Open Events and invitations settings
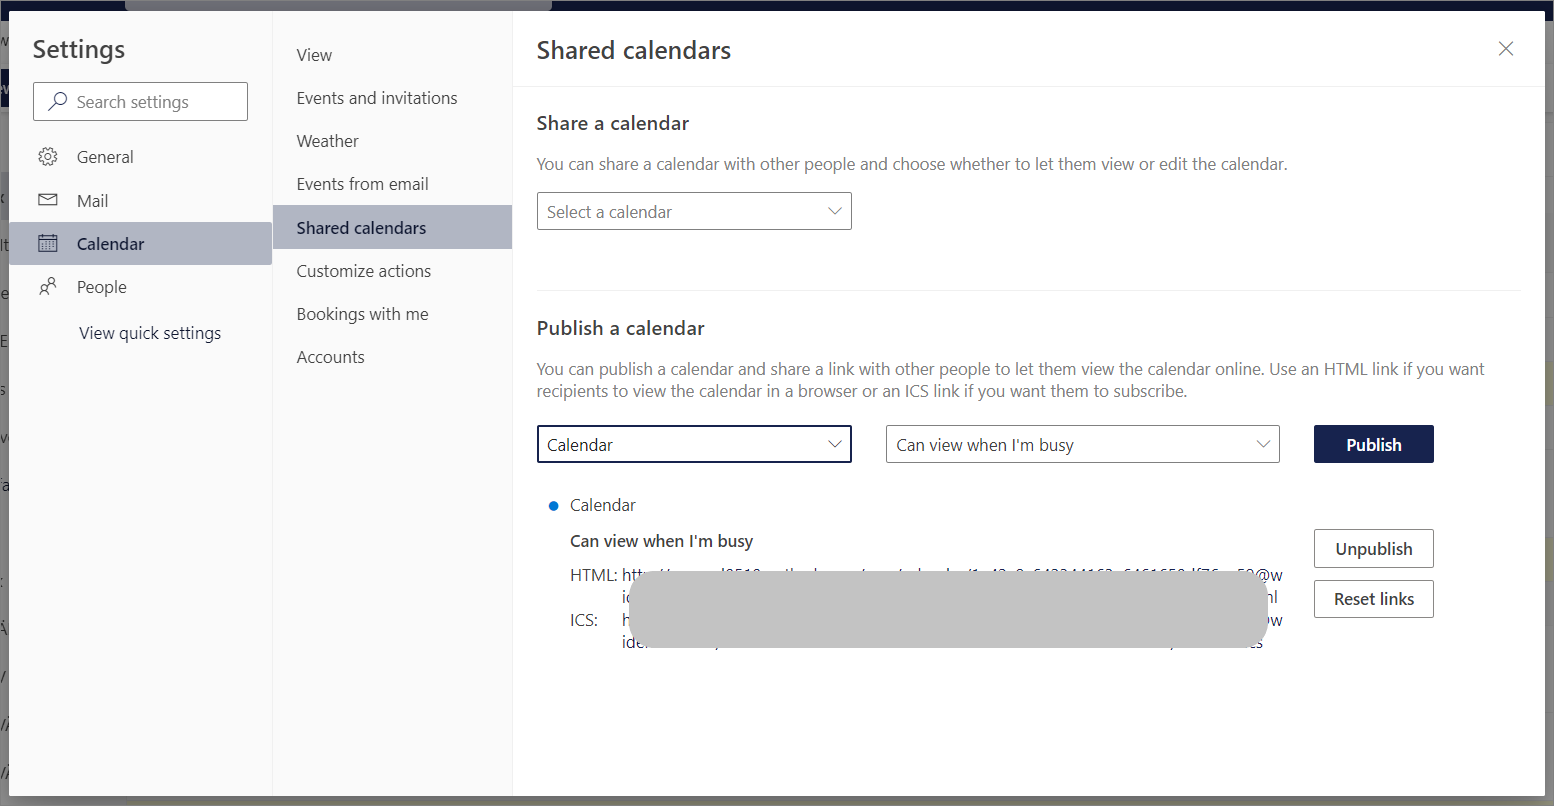Image resolution: width=1554 pixels, height=806 pixels. [x=377, y=97]
